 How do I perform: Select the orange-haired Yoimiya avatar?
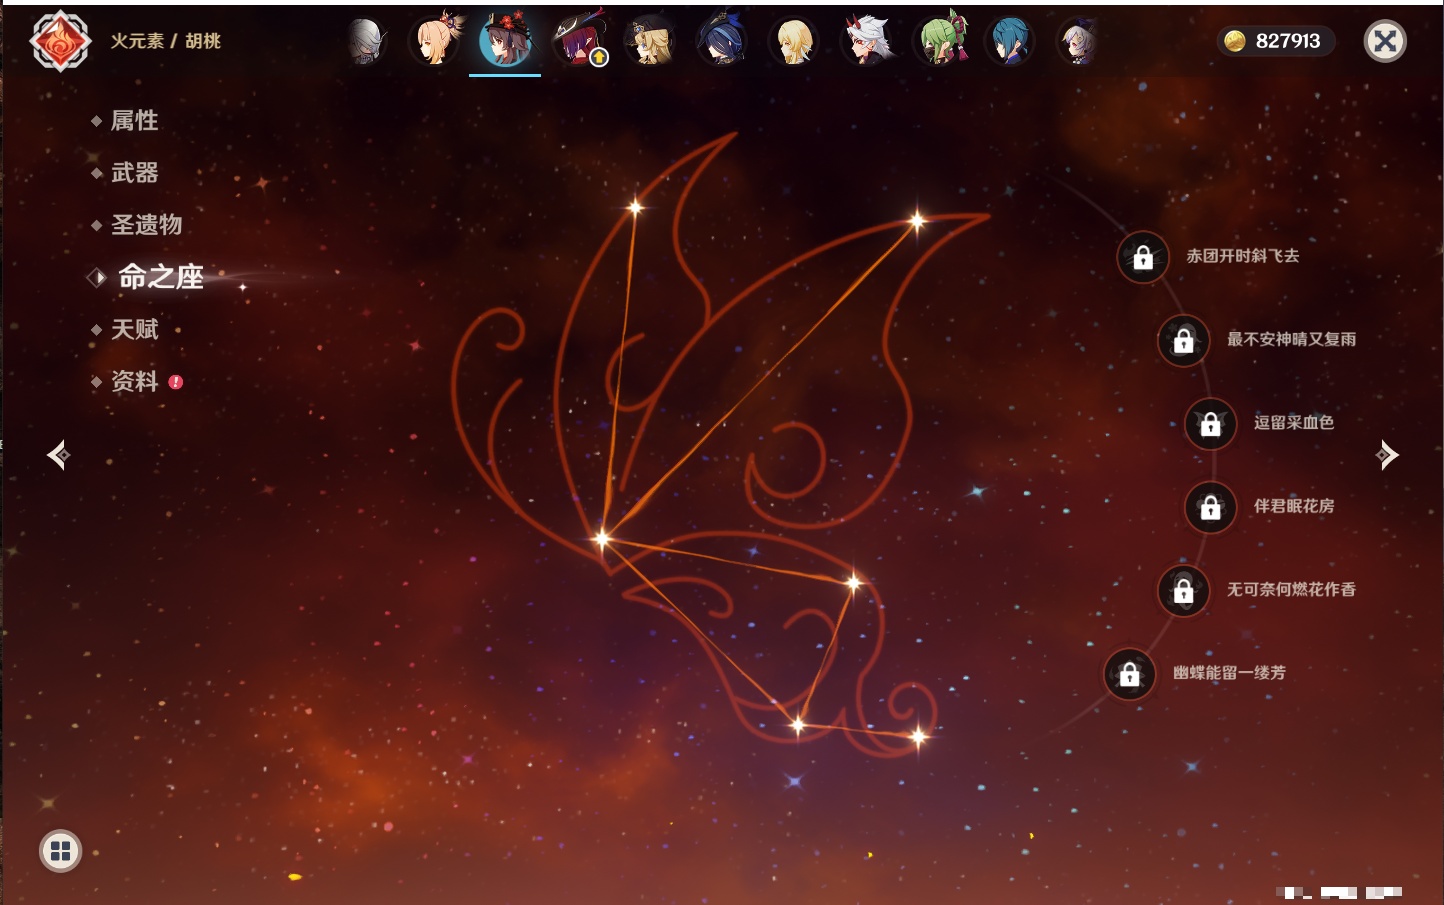[x=435, y=41]
